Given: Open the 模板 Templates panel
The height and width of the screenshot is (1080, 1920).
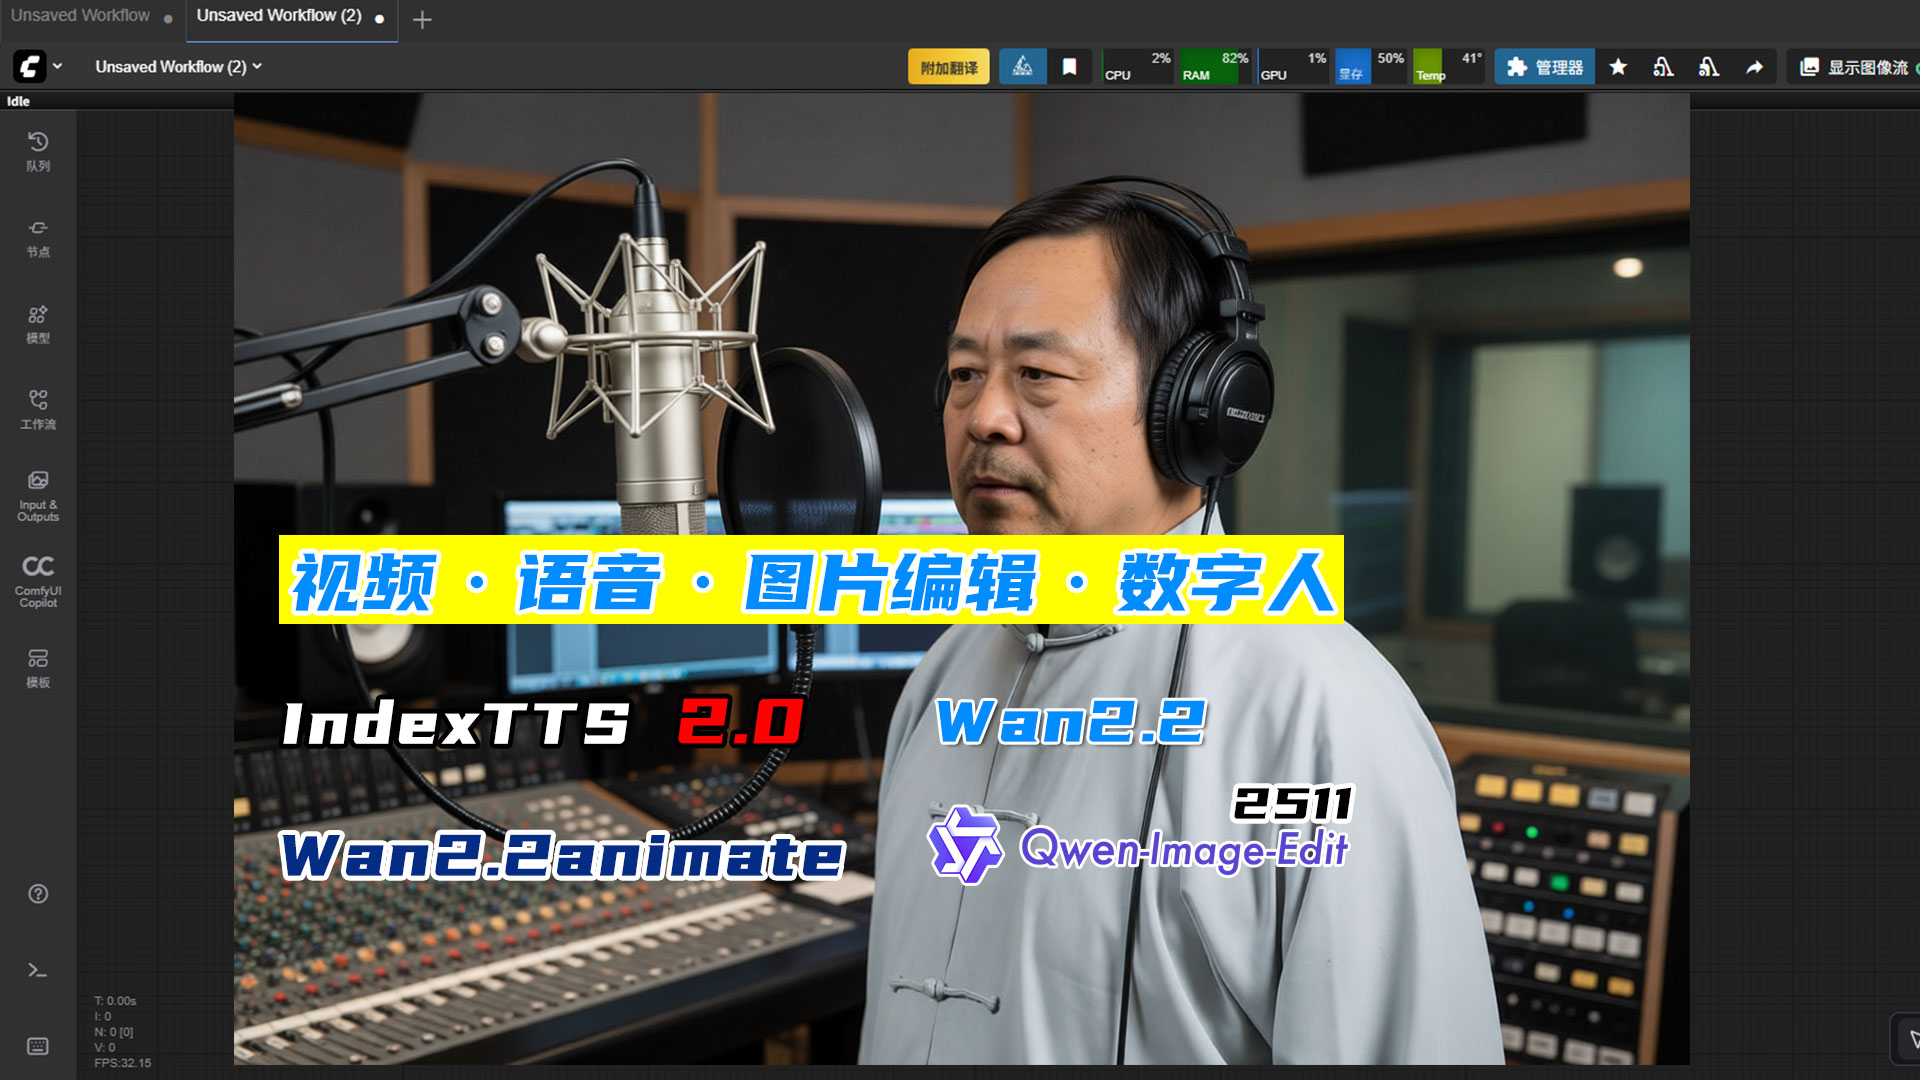Looking at the screenshot, I should point(37,665).
